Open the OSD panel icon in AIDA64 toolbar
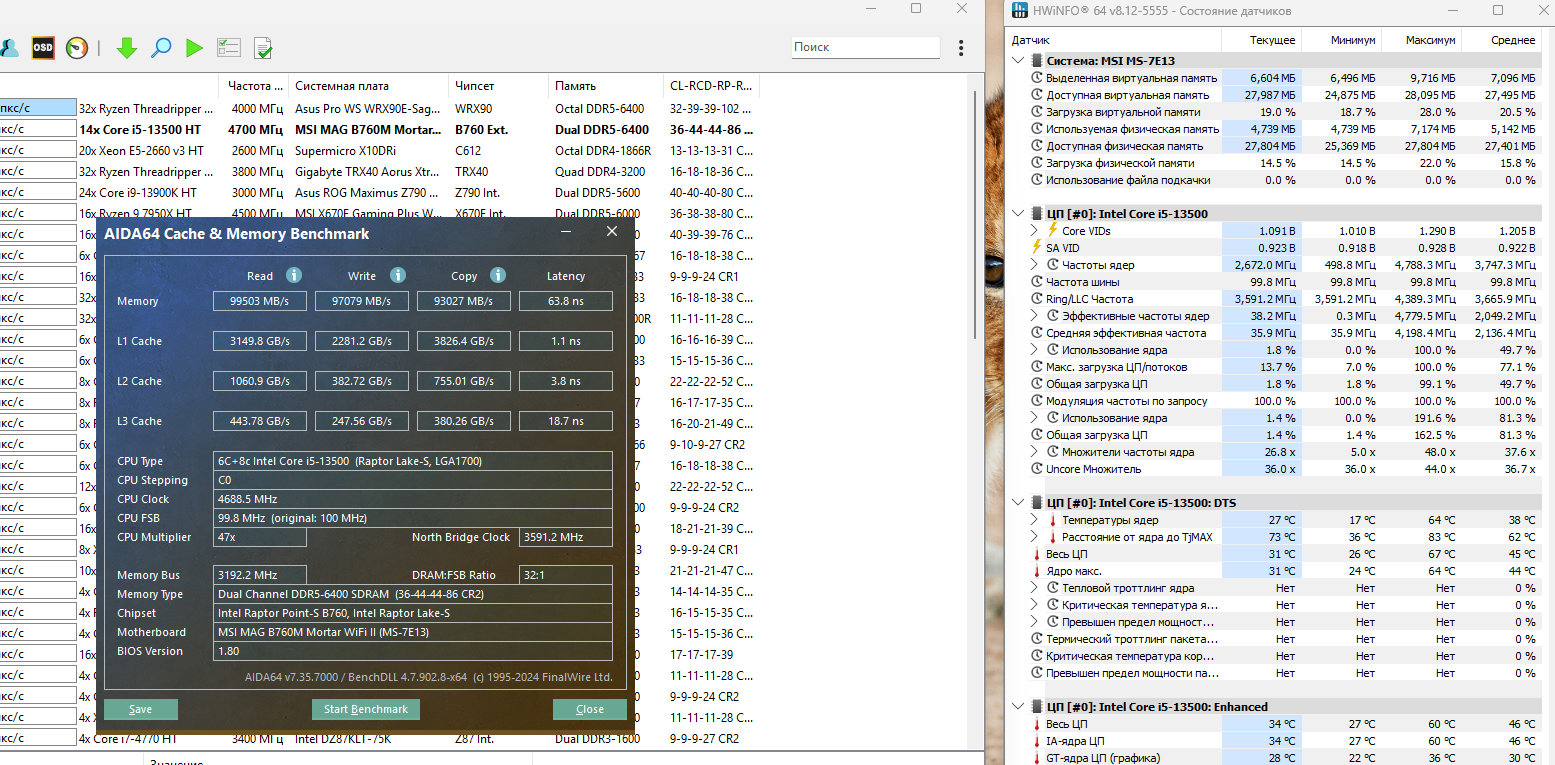Screen dimensions: 1555x765 [x=43, y=47]
